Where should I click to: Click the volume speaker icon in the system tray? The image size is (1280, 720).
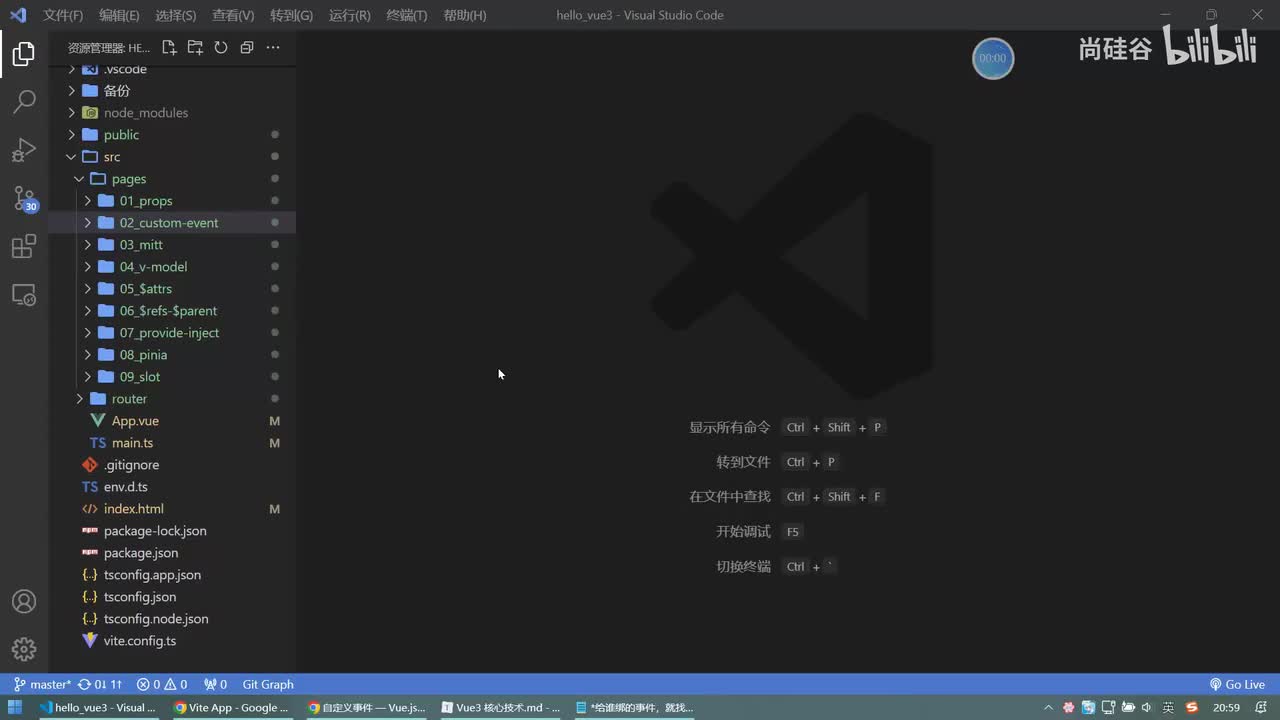(x=1146, y=708)
